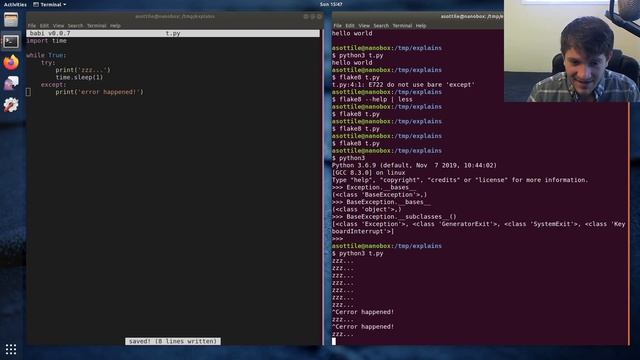
Task: Open the clock showing Sun 15:47
Action: [x=331, y=4]
